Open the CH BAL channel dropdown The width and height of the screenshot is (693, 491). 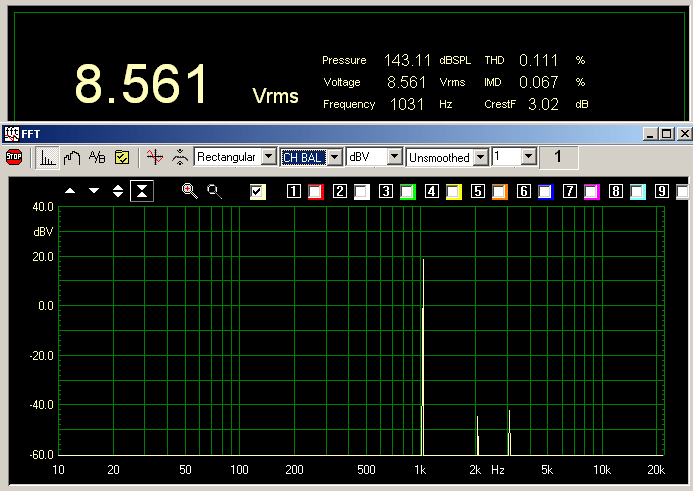(x=335, y=157)
